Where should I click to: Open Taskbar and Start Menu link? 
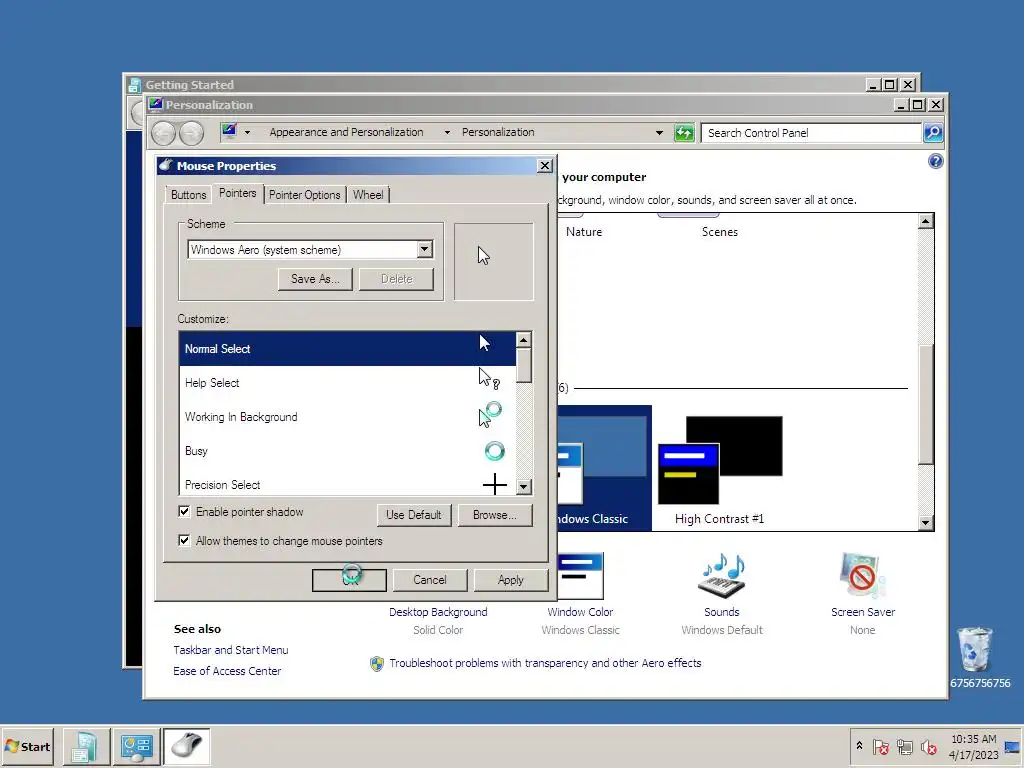tap(231, 650)
